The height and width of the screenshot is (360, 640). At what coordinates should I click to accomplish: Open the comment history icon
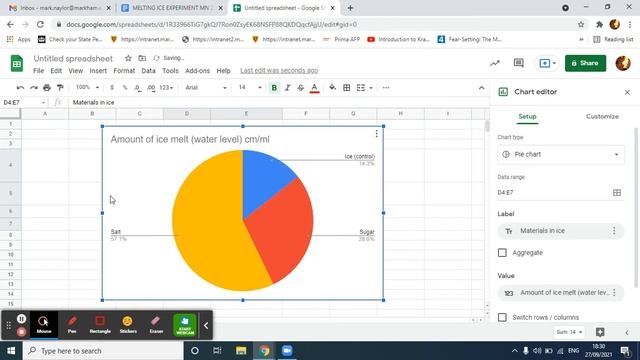point(518,63)
